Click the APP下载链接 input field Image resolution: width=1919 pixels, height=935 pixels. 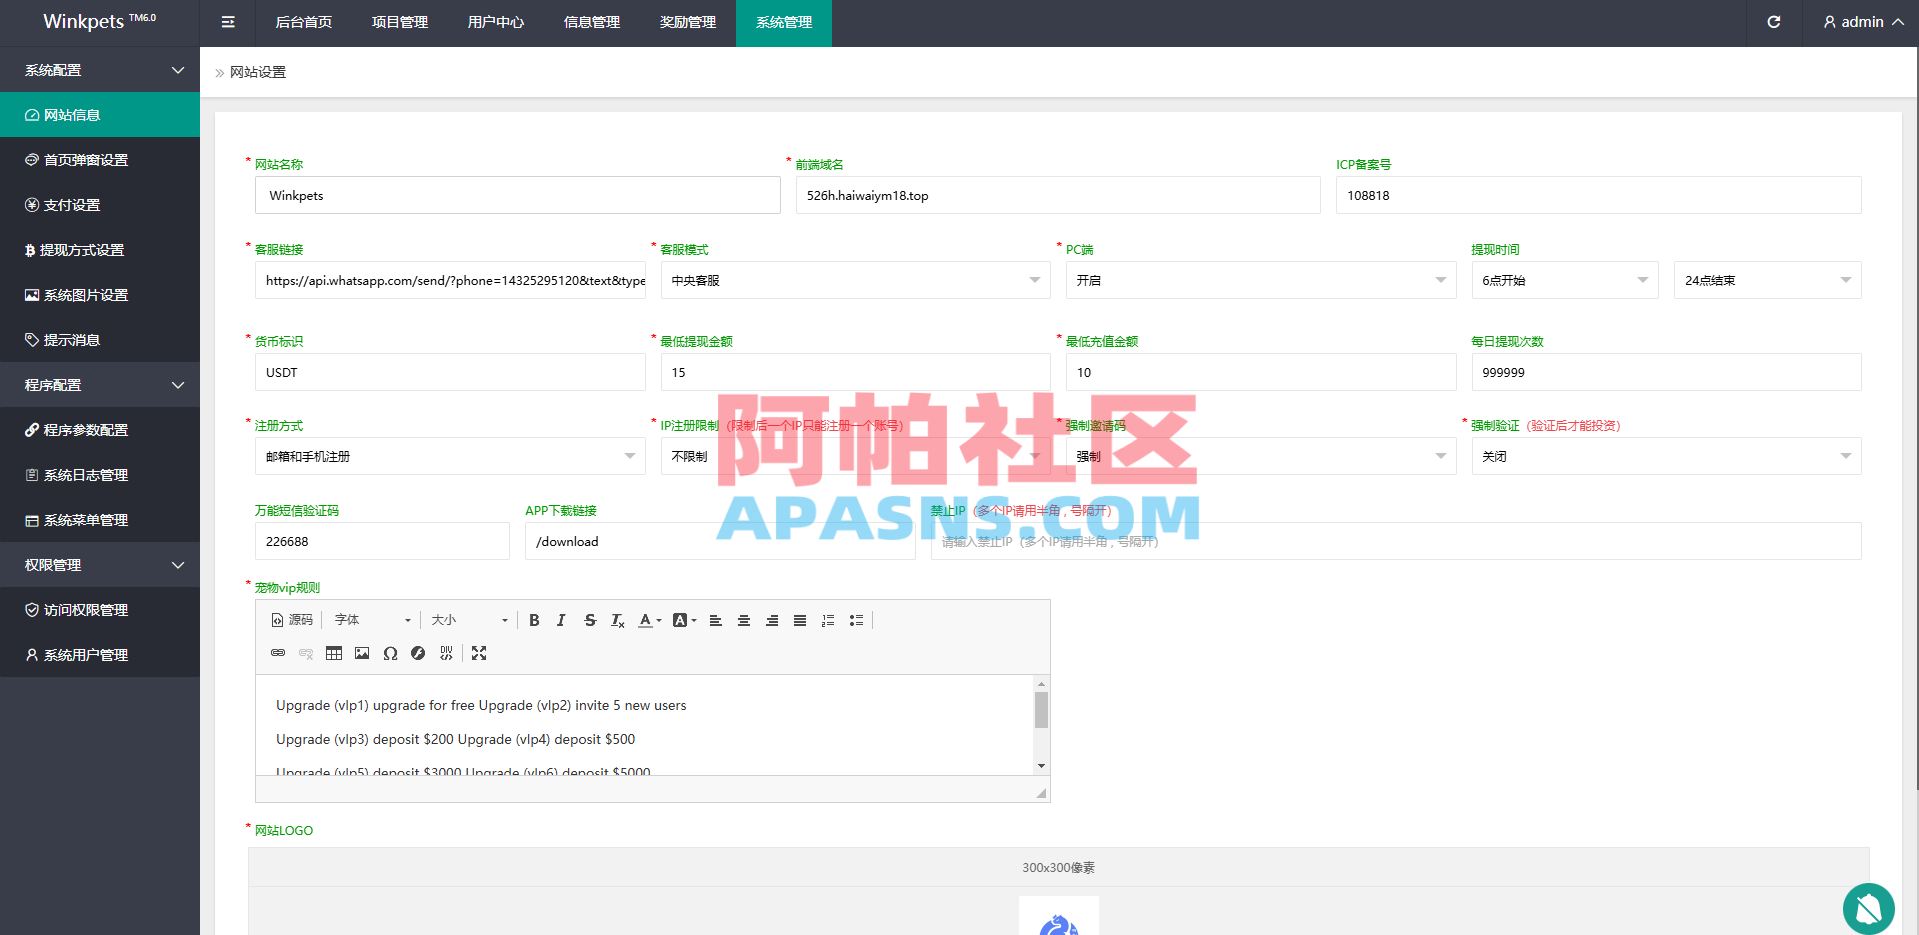[719, 541]
